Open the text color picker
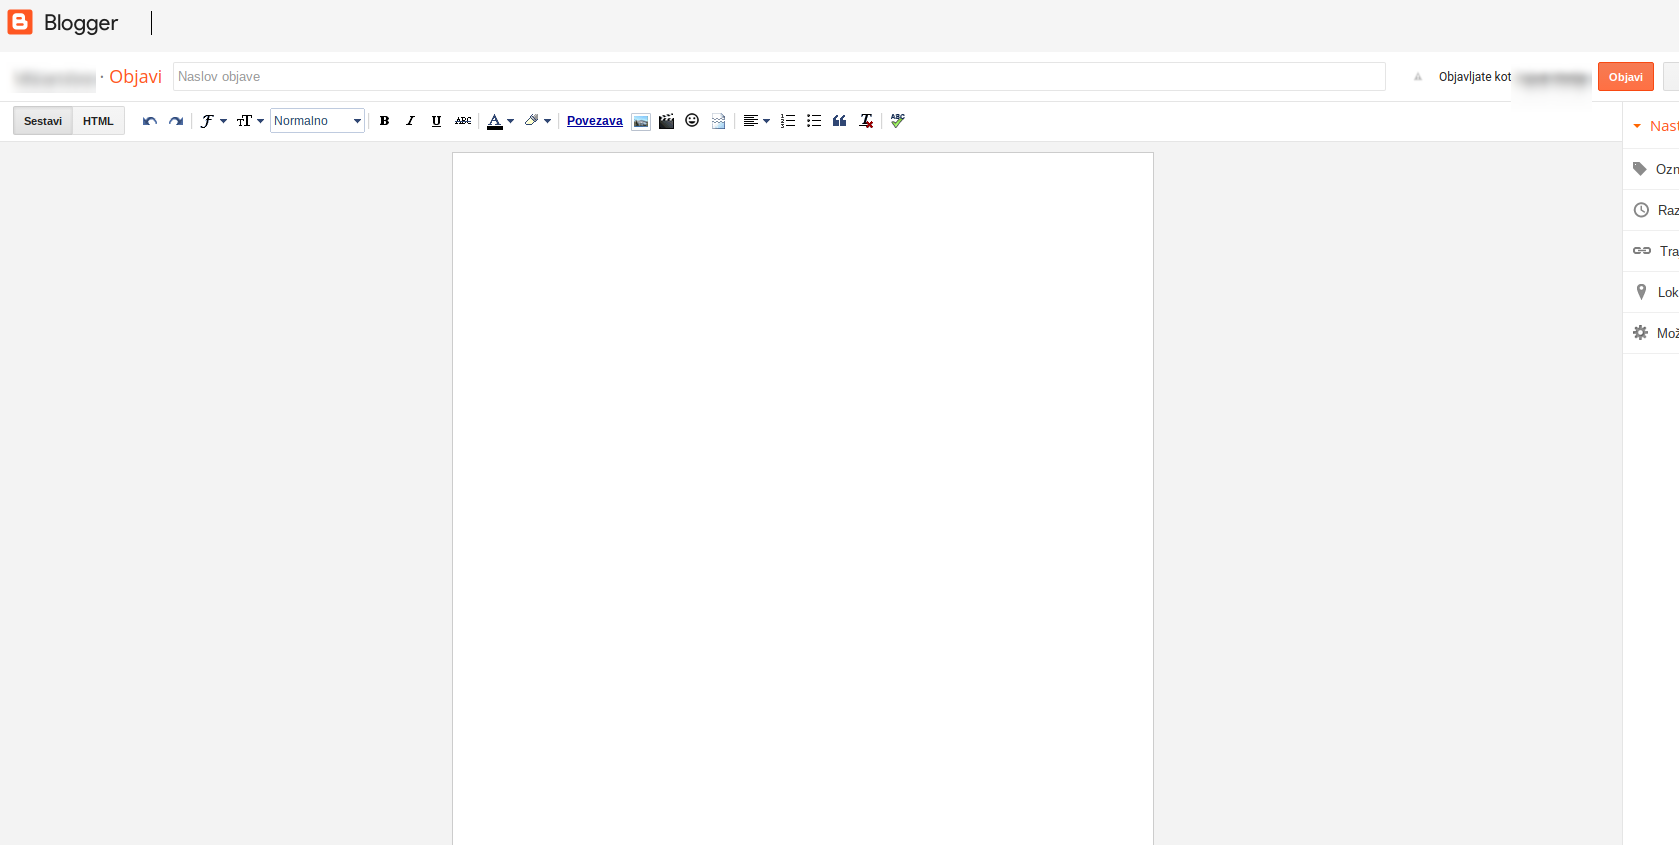The height and width of the screenshot is (845, 1679). [x=500, y=121]
